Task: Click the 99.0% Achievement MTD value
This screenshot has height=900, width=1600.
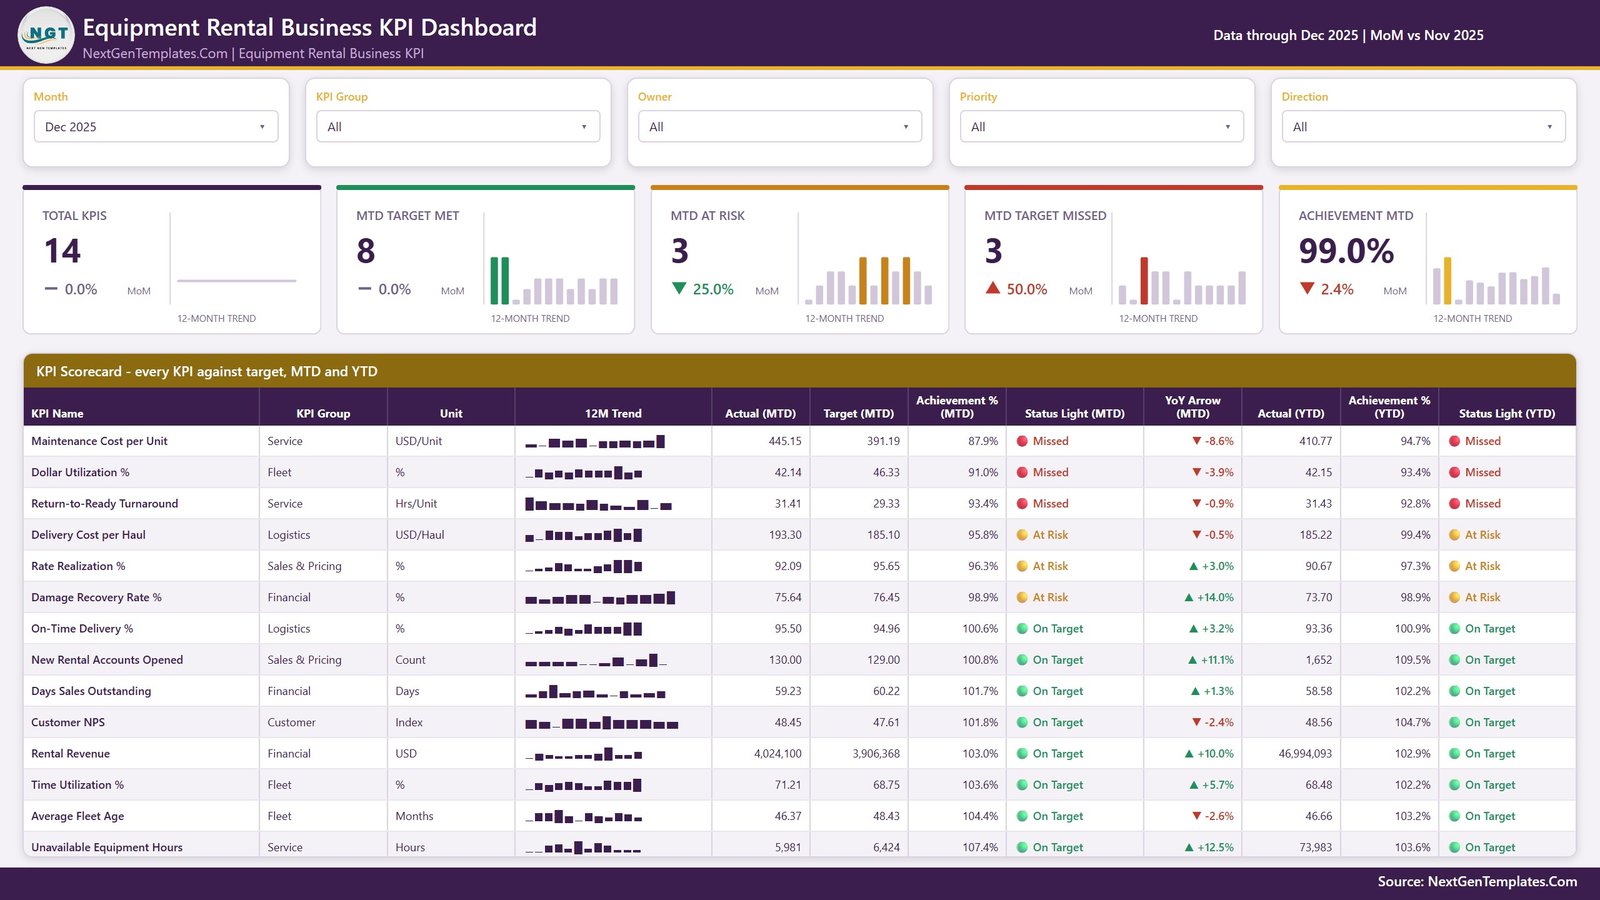Action: (1346, 251)
